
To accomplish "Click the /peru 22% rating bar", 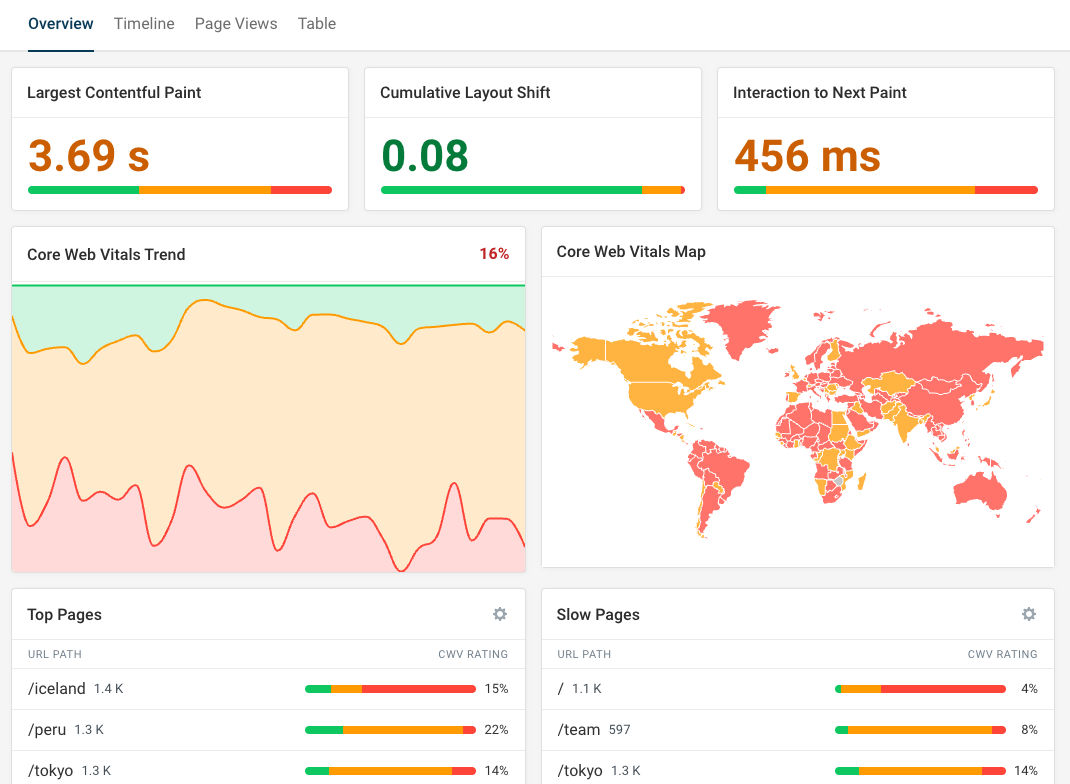I will pyautogui.click(x=390, y=730).
